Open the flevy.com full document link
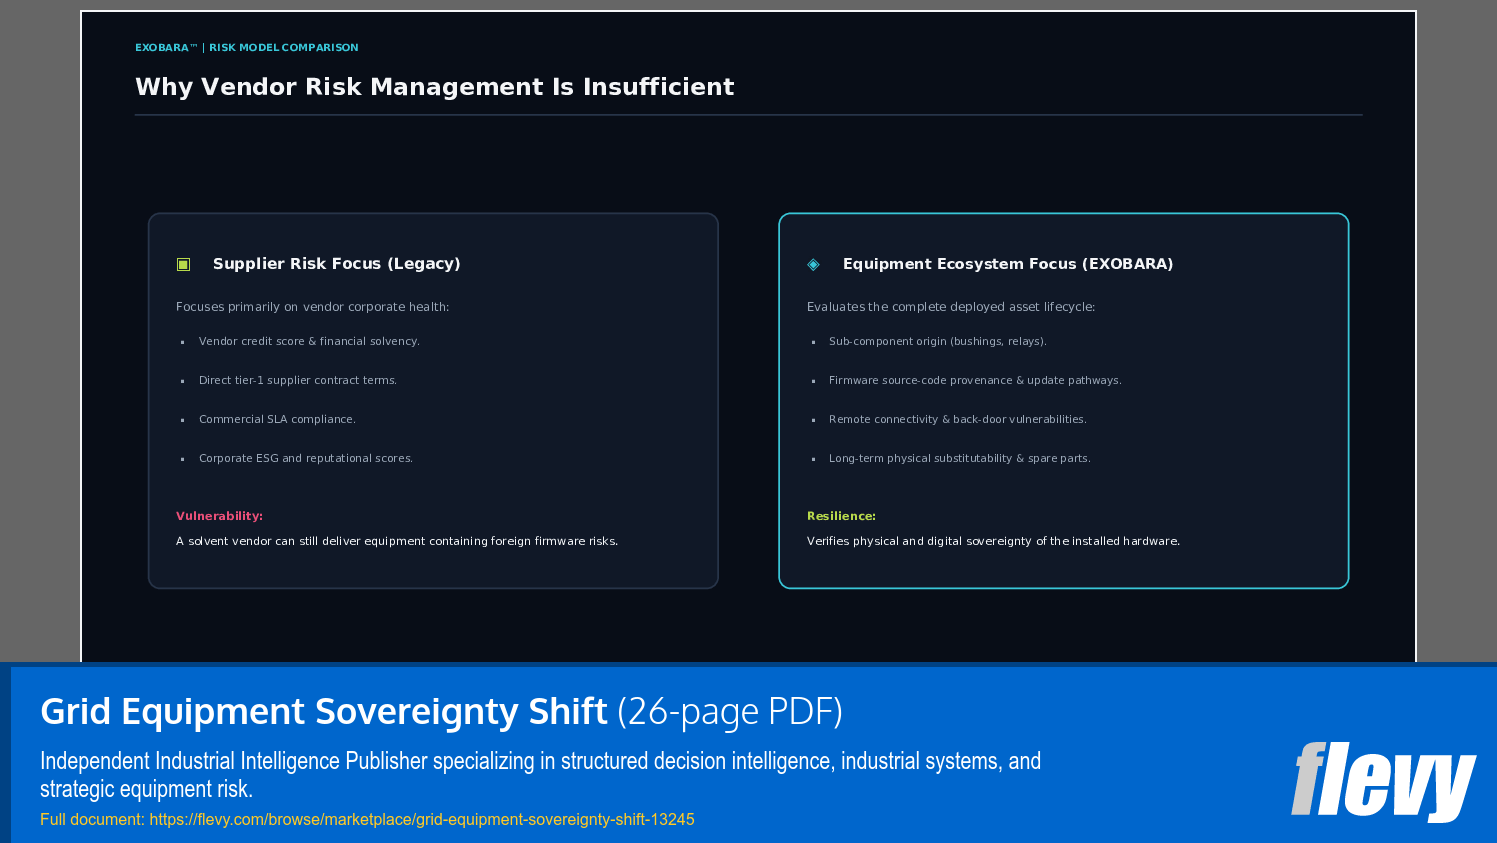Image resolution: width=1497 pixels, height=843 pixels. [422, 819]
